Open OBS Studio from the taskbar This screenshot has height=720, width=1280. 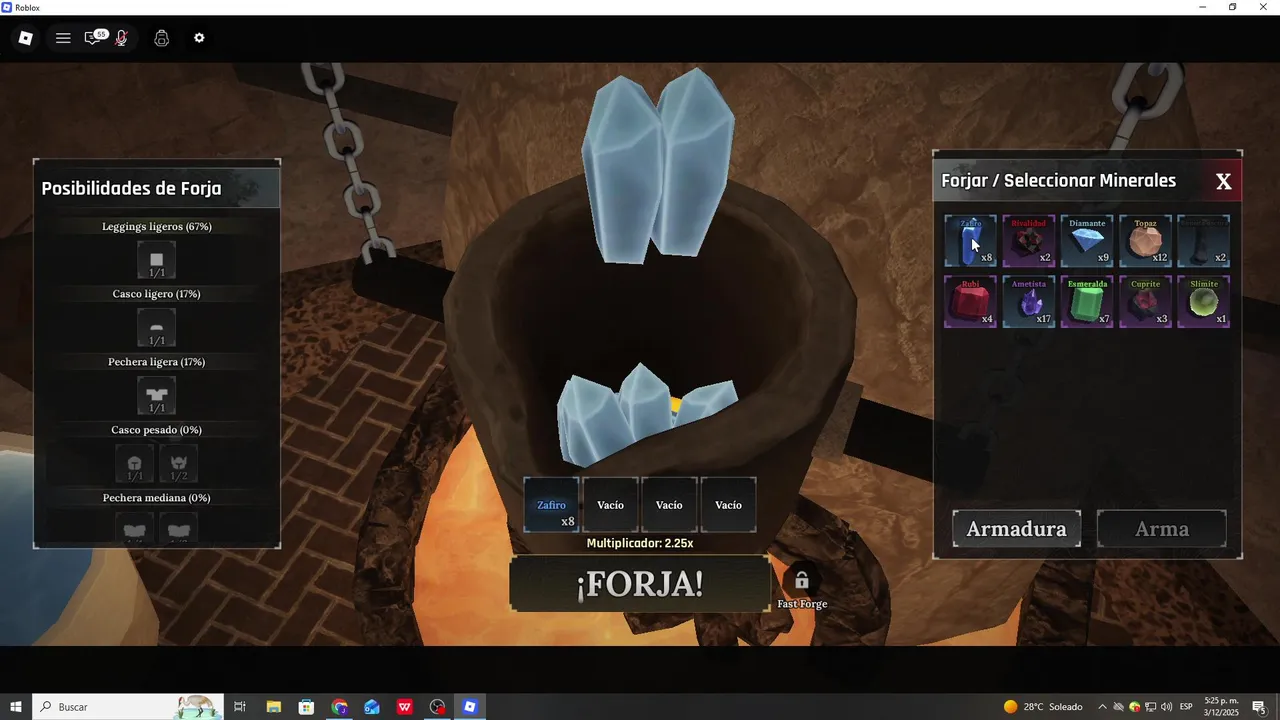click(x=438, y=707)
